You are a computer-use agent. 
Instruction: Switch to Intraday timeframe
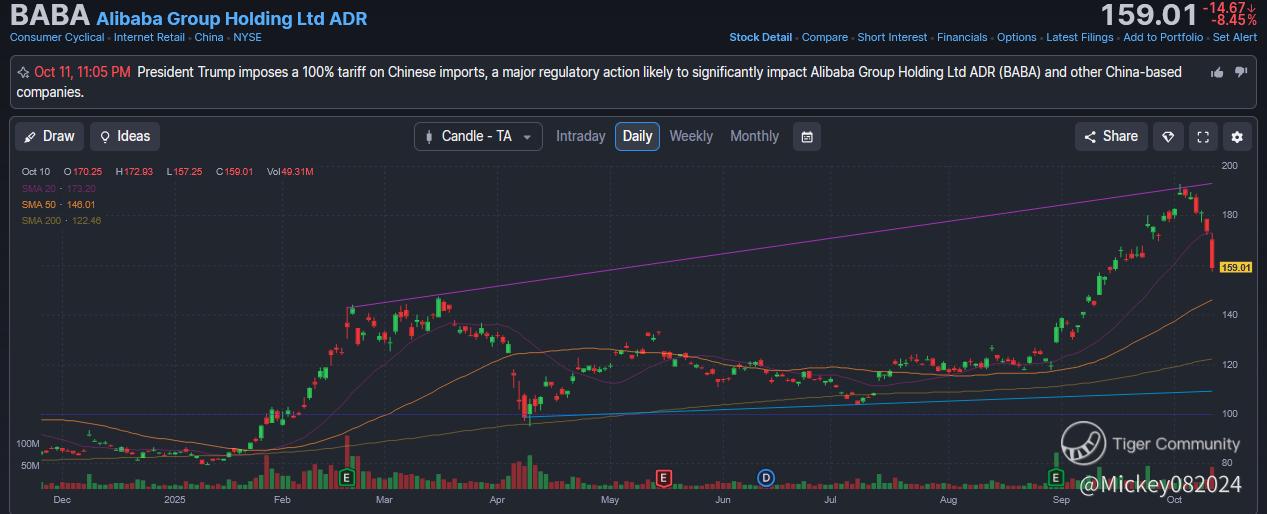tap(581, 136)
